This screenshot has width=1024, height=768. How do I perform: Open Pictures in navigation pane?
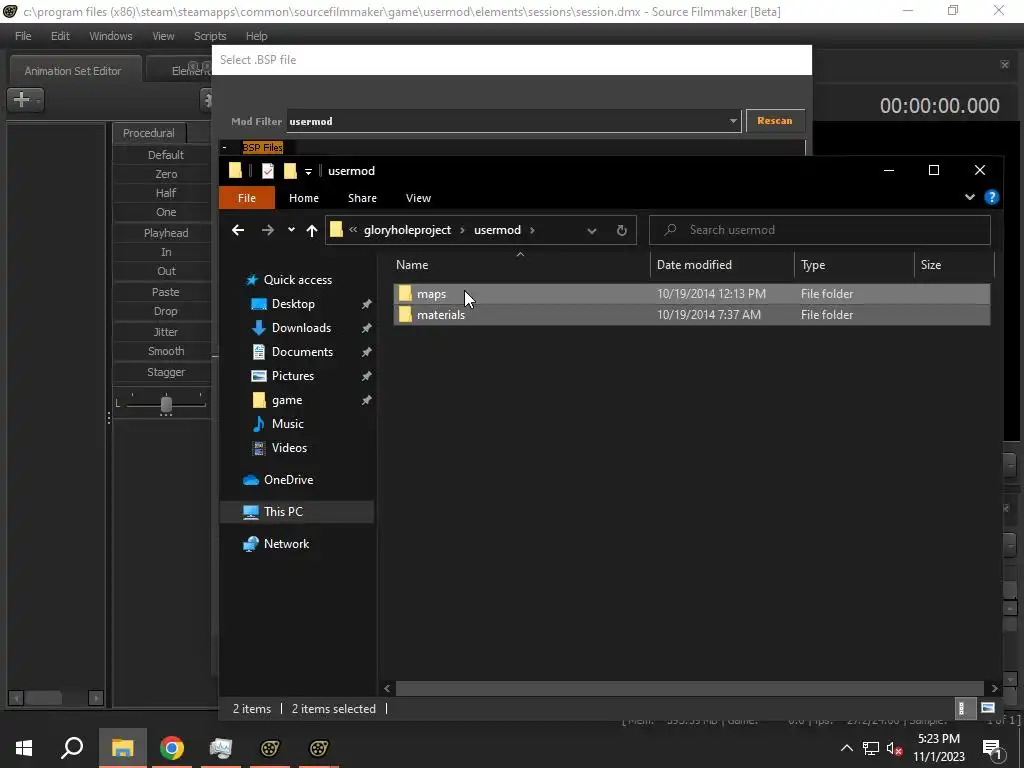(x=293, y=376)
